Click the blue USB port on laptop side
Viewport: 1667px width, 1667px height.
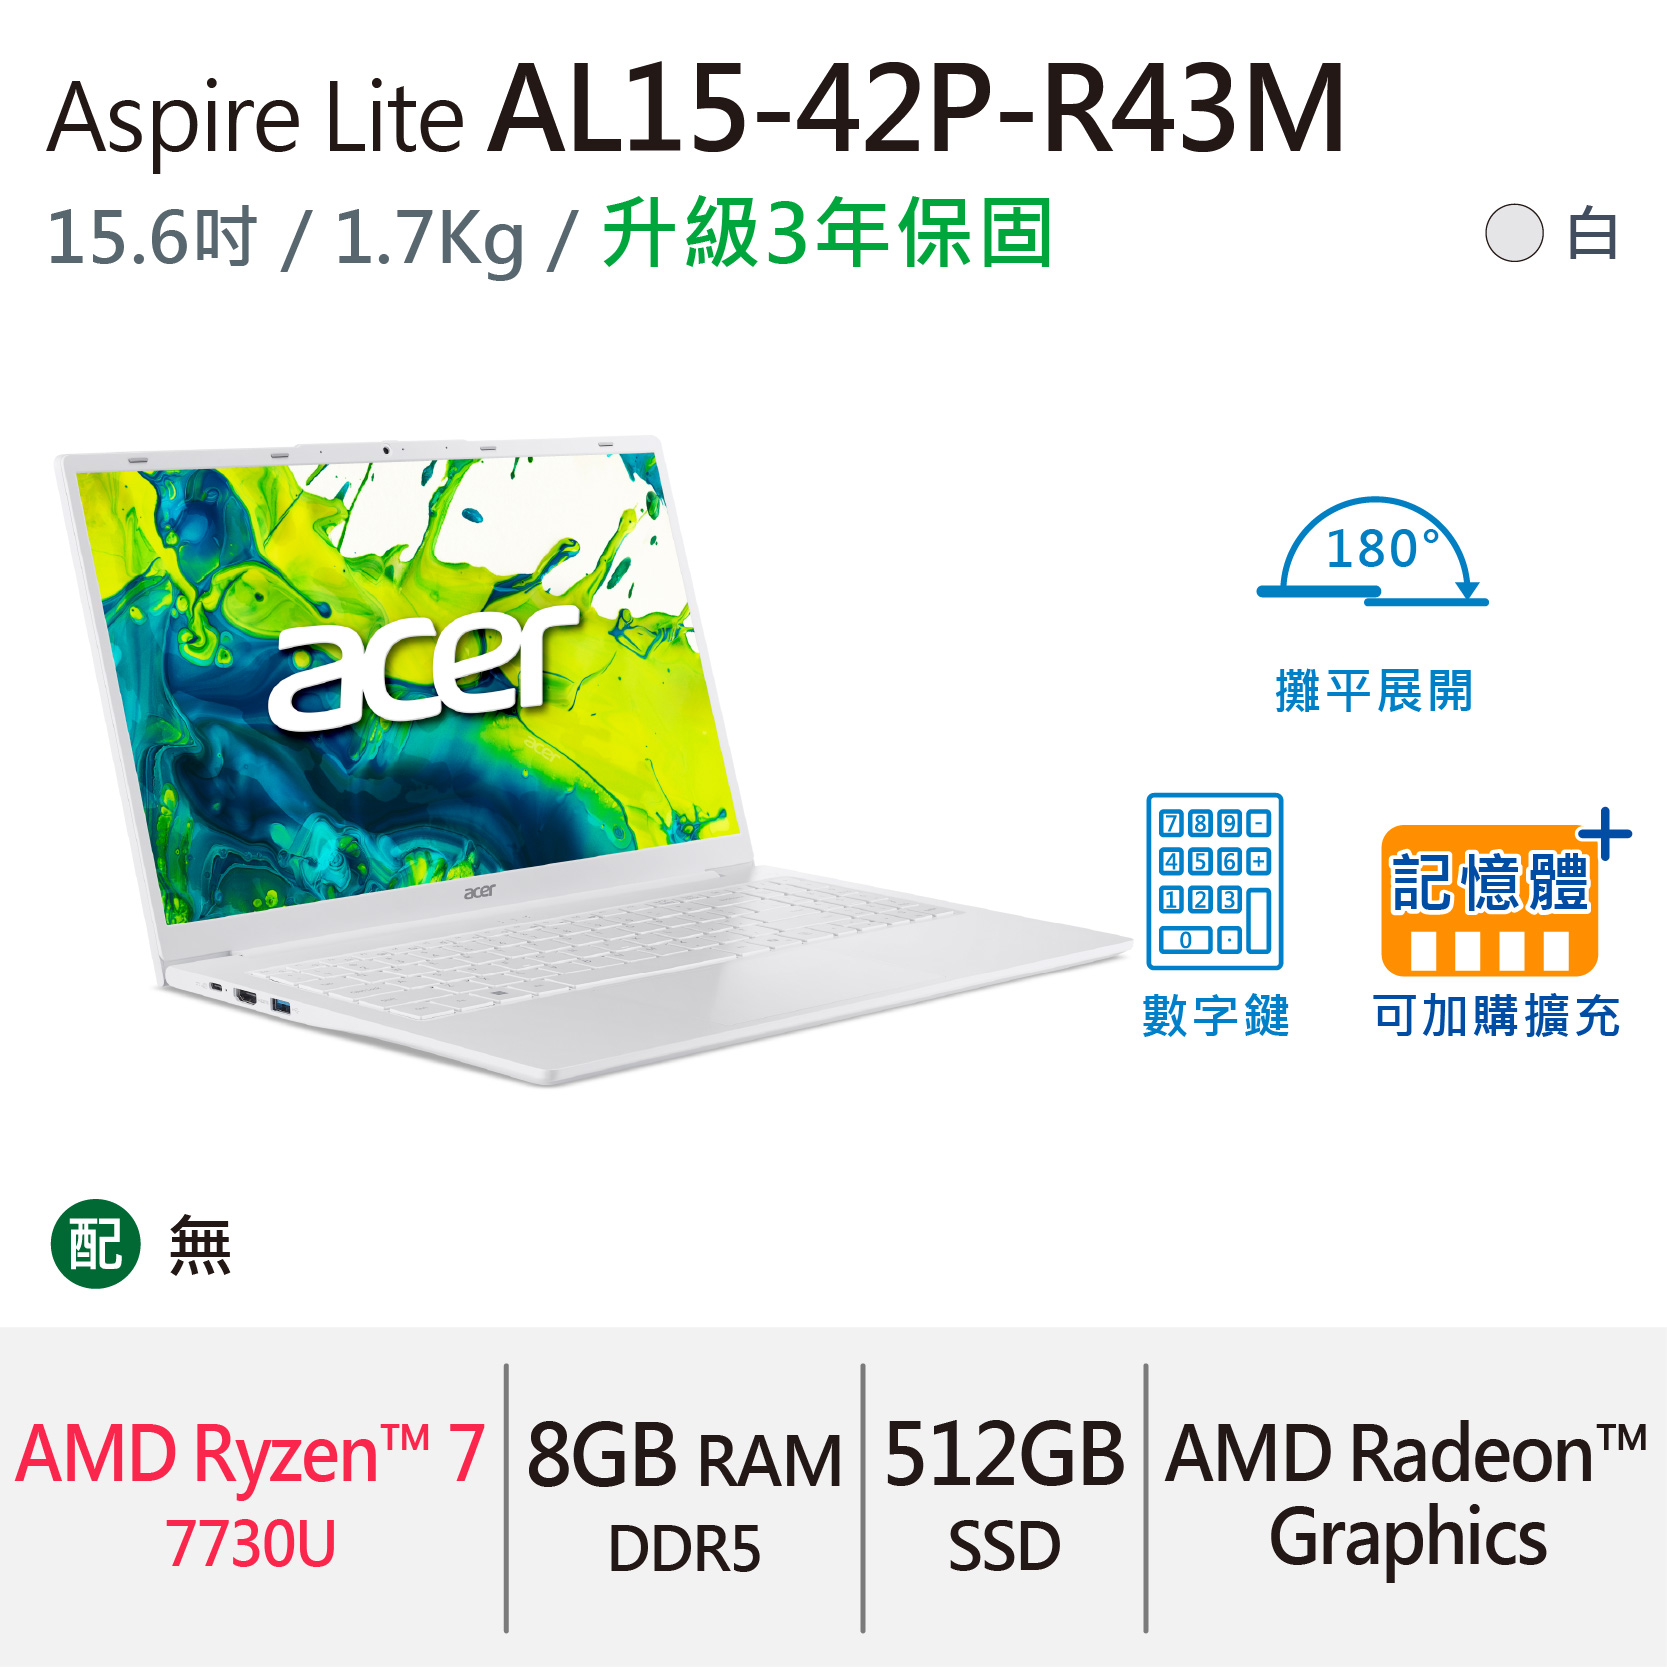coord(281,1004)
